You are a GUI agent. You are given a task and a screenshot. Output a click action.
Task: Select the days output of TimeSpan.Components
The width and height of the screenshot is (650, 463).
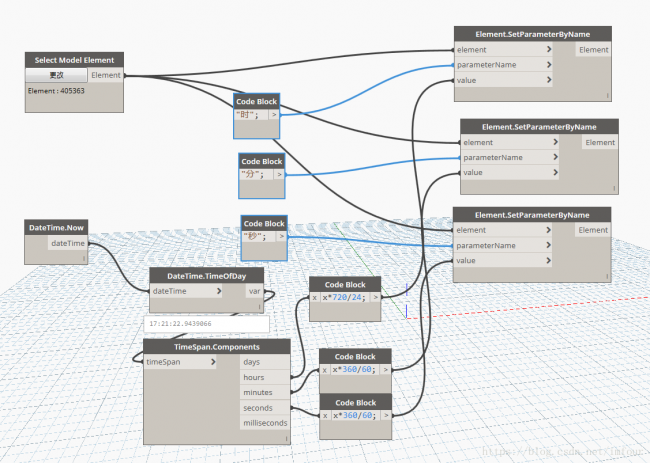click(265, 362)
